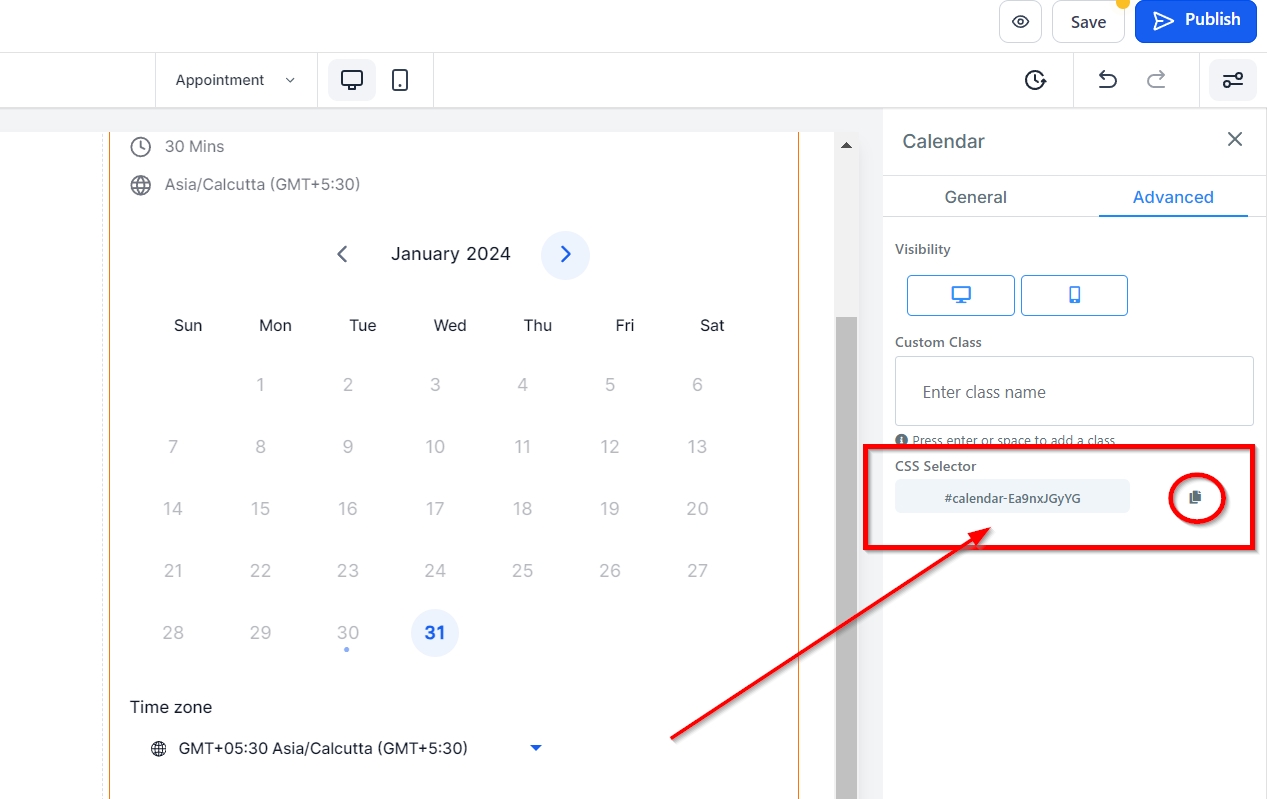Open the Appointment page dropdown

coord(235,80)
